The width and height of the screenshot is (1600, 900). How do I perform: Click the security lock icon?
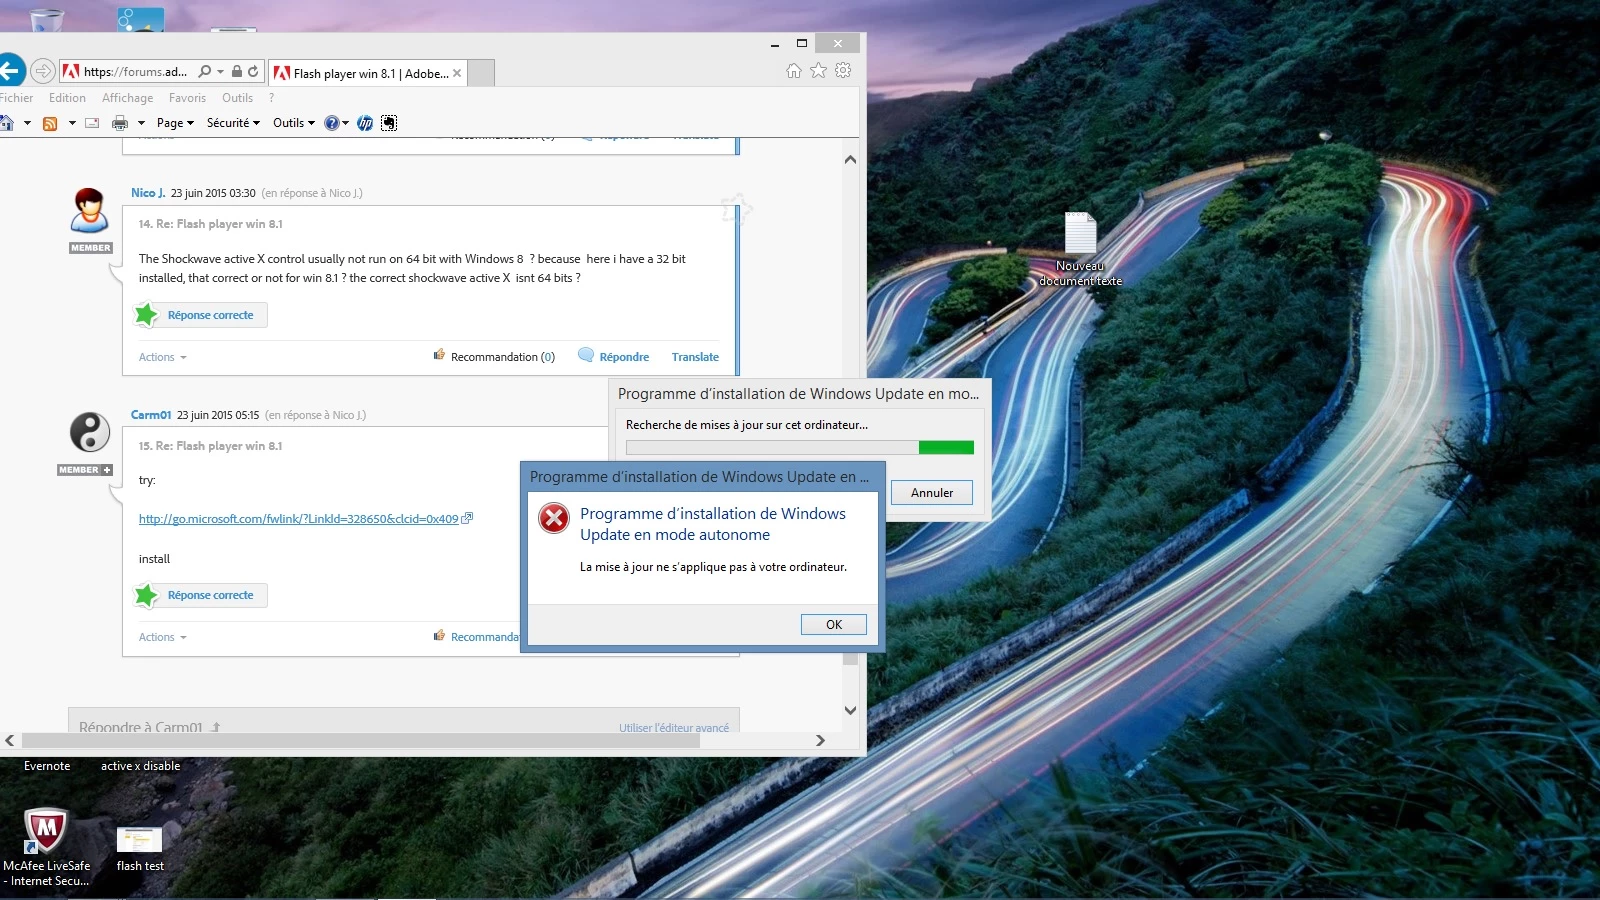click(x=237, y=71)
